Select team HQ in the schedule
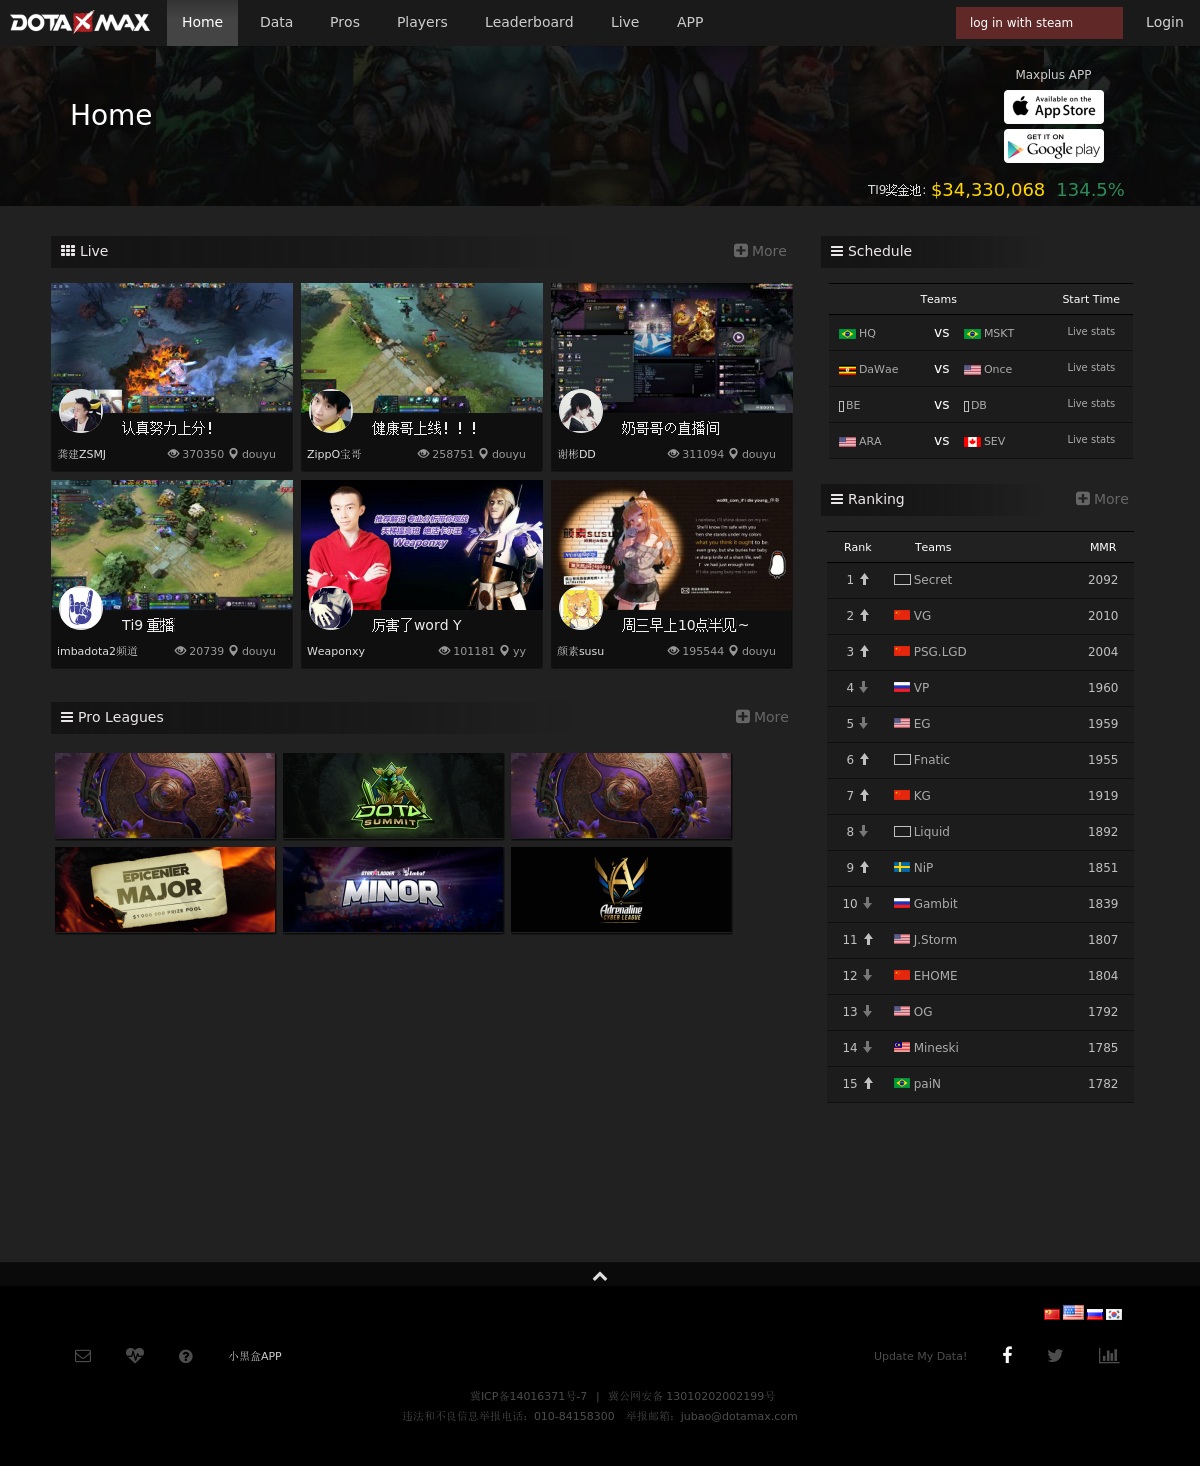This screenshot has height=1466, width=1200. coord(858,333)
